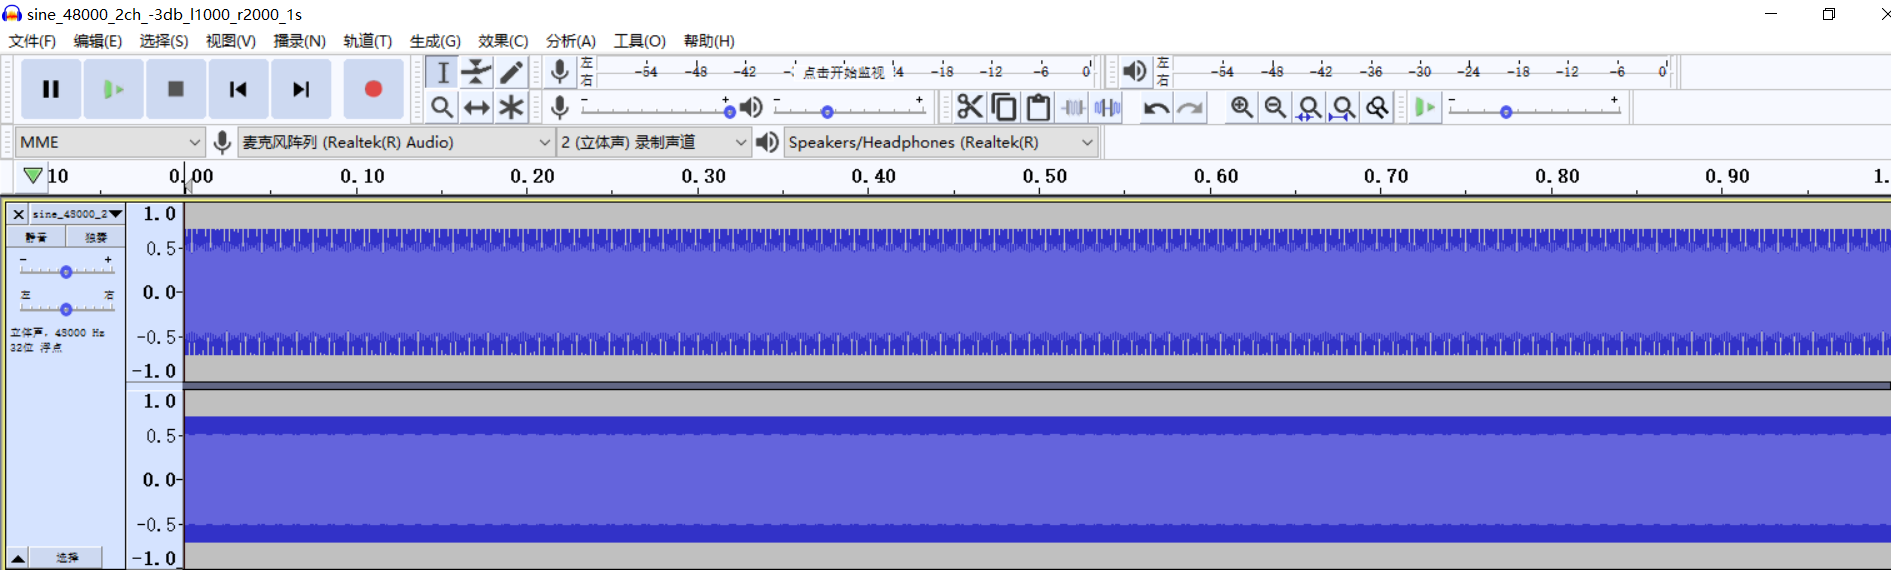The height and width of the screenshot is (570, 1891).
Task: Open the Speakers/Headphones playback device dropdown
Action: 941,142
